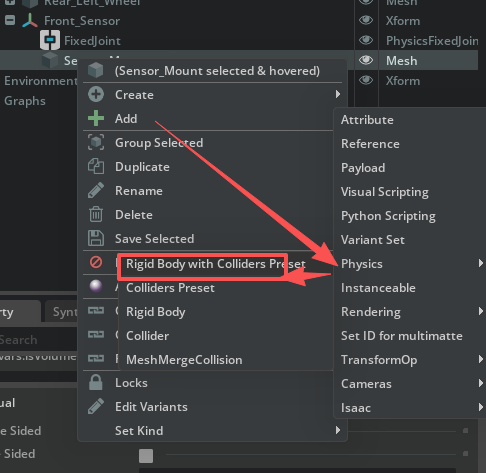Toggle visibility of selected Mesh row
This screenshot has width=486, height=473.
(x=366, y=60)
